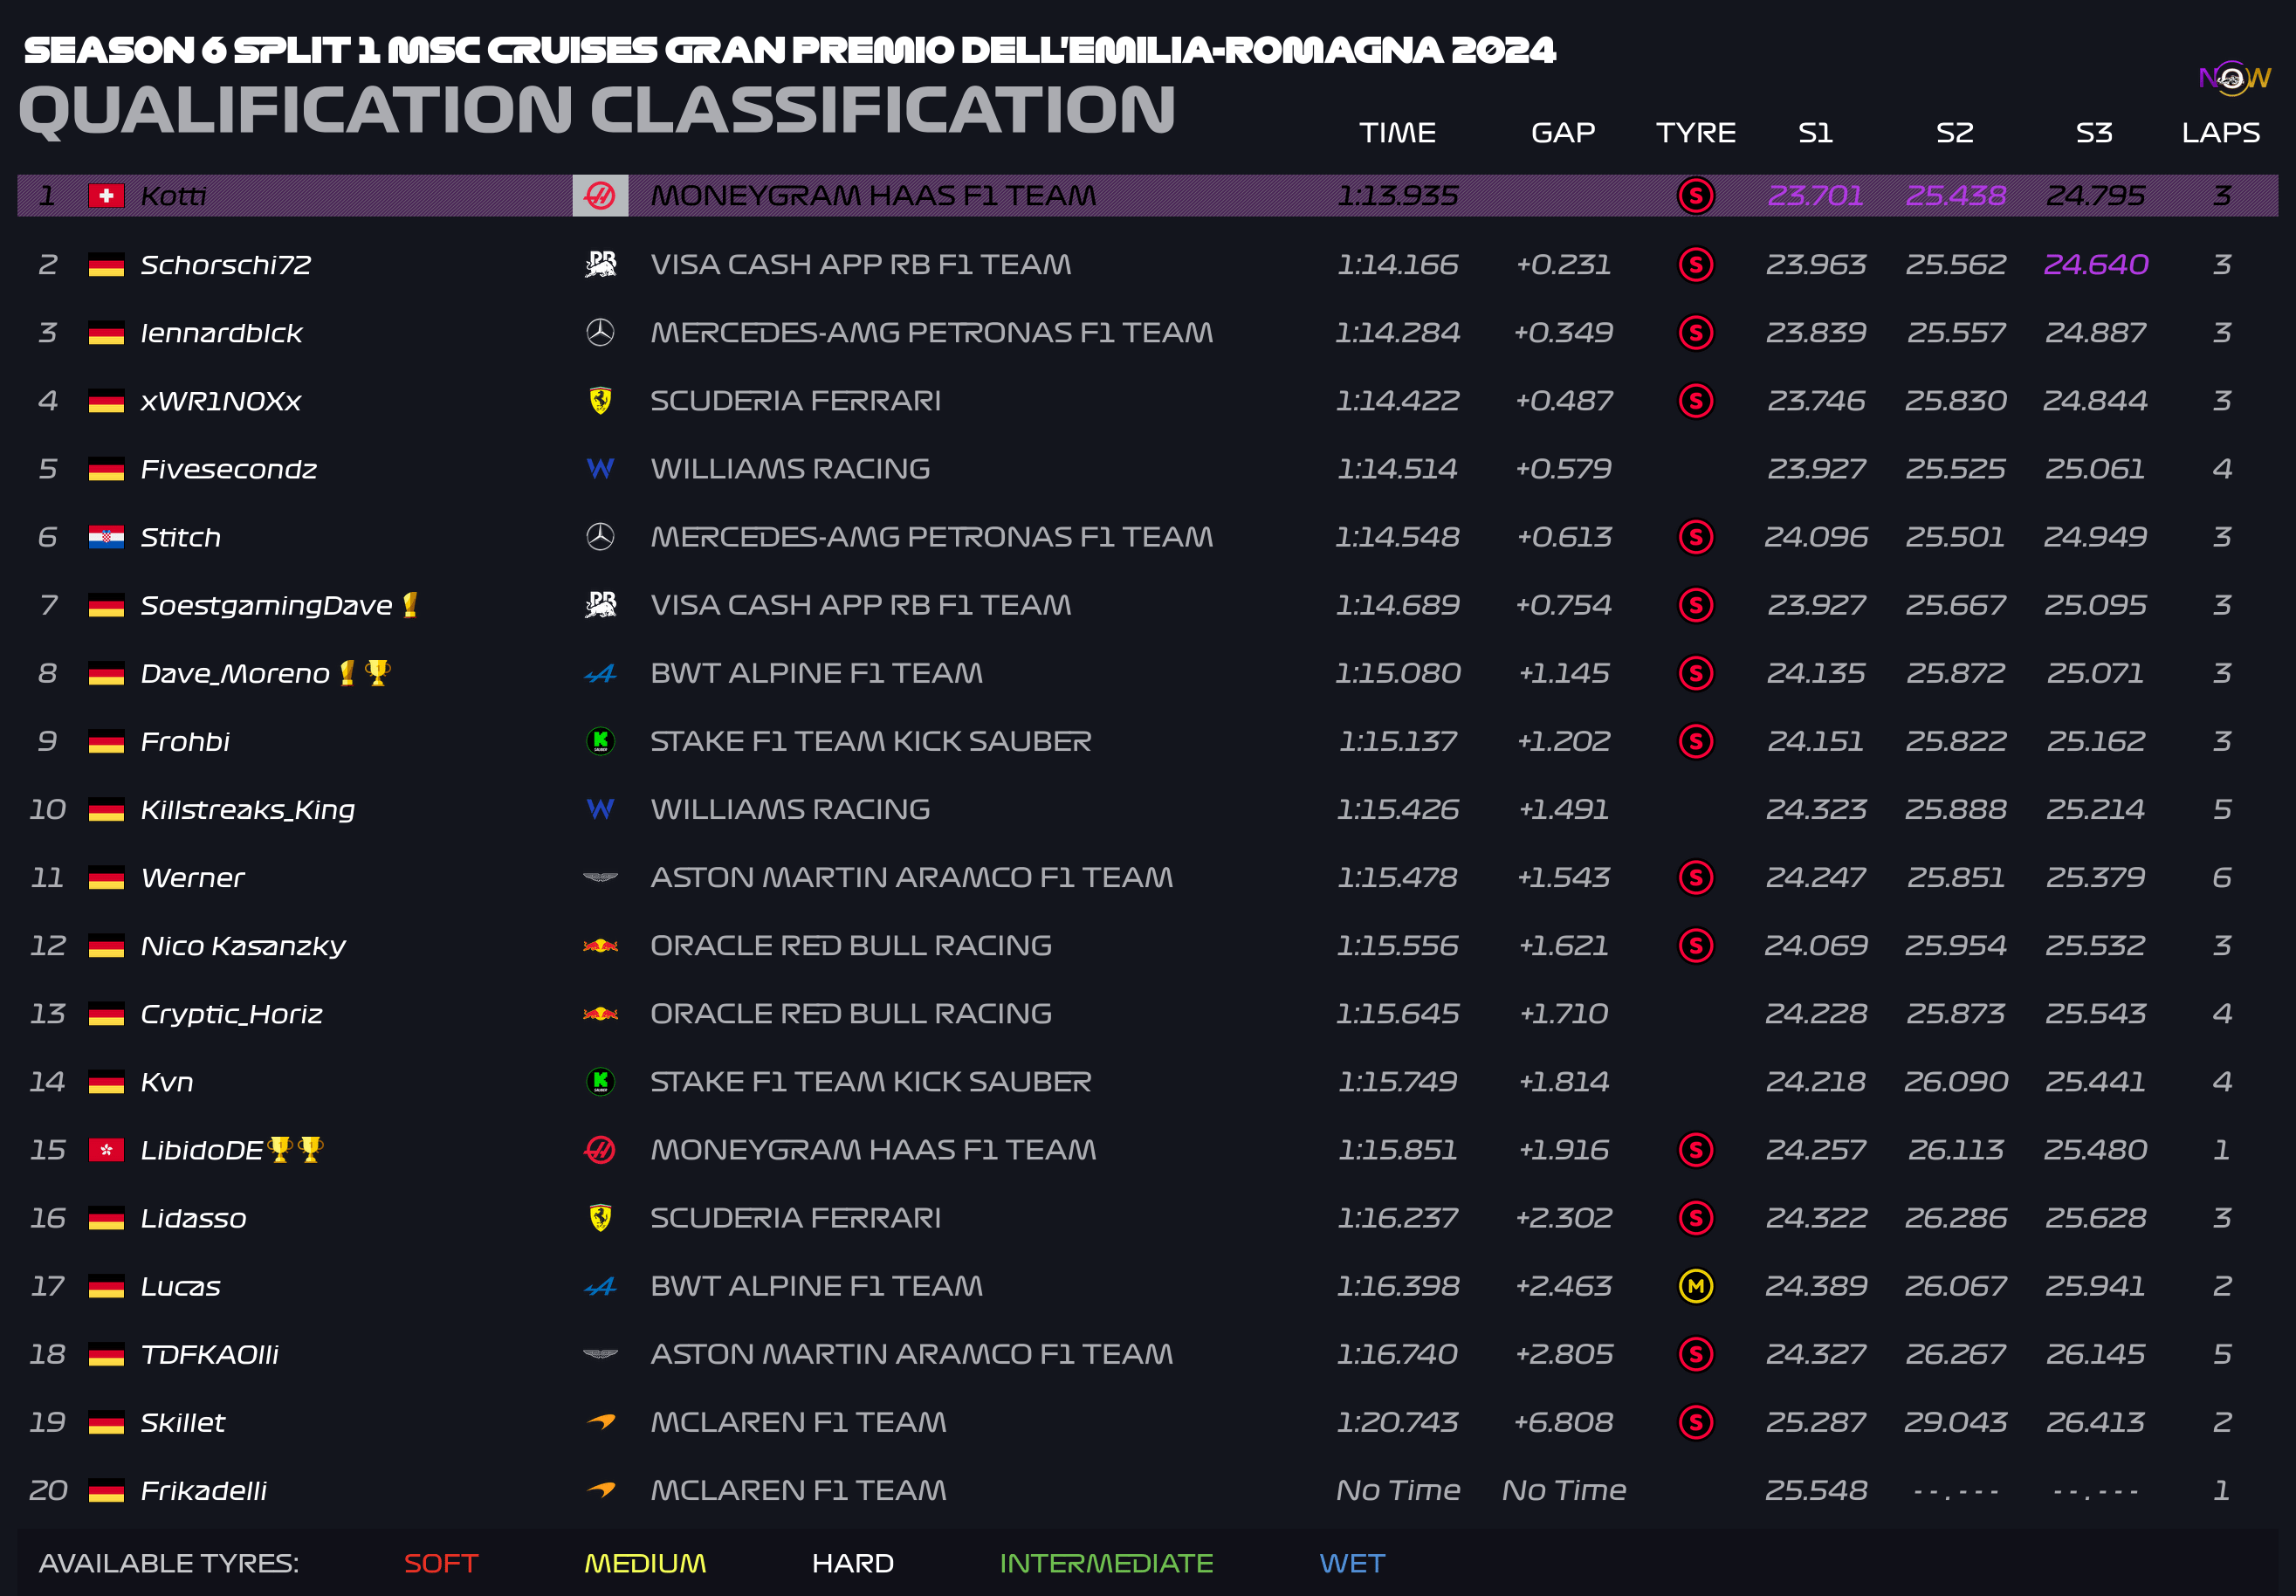2296x1596 pixels.
Task: Click the Williams logo in Fivesecondz's row
Action: [x=600, y=468]
